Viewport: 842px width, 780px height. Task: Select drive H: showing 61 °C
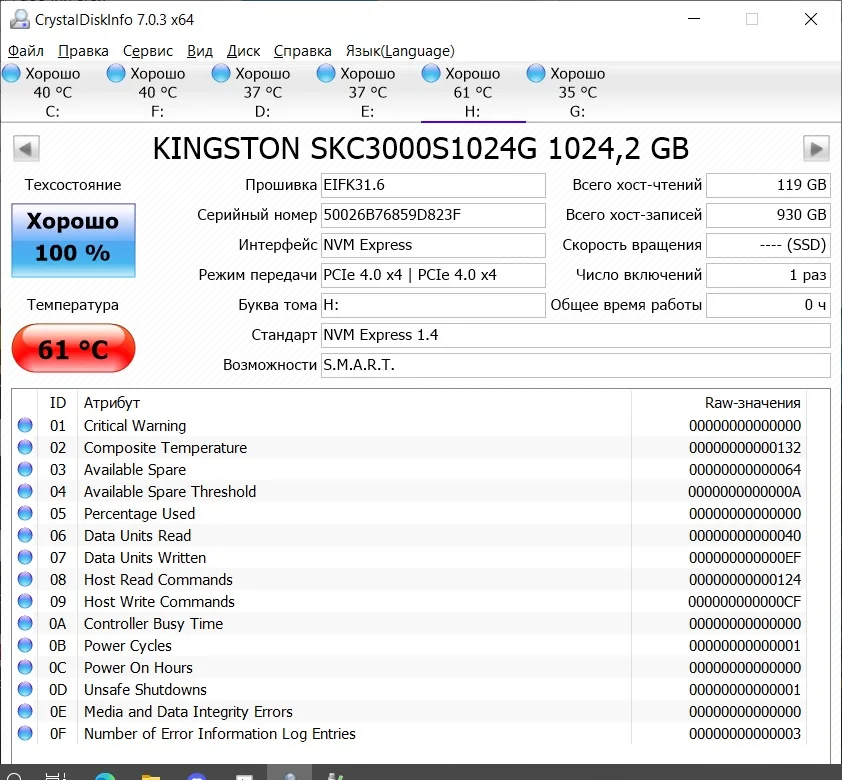473,92
